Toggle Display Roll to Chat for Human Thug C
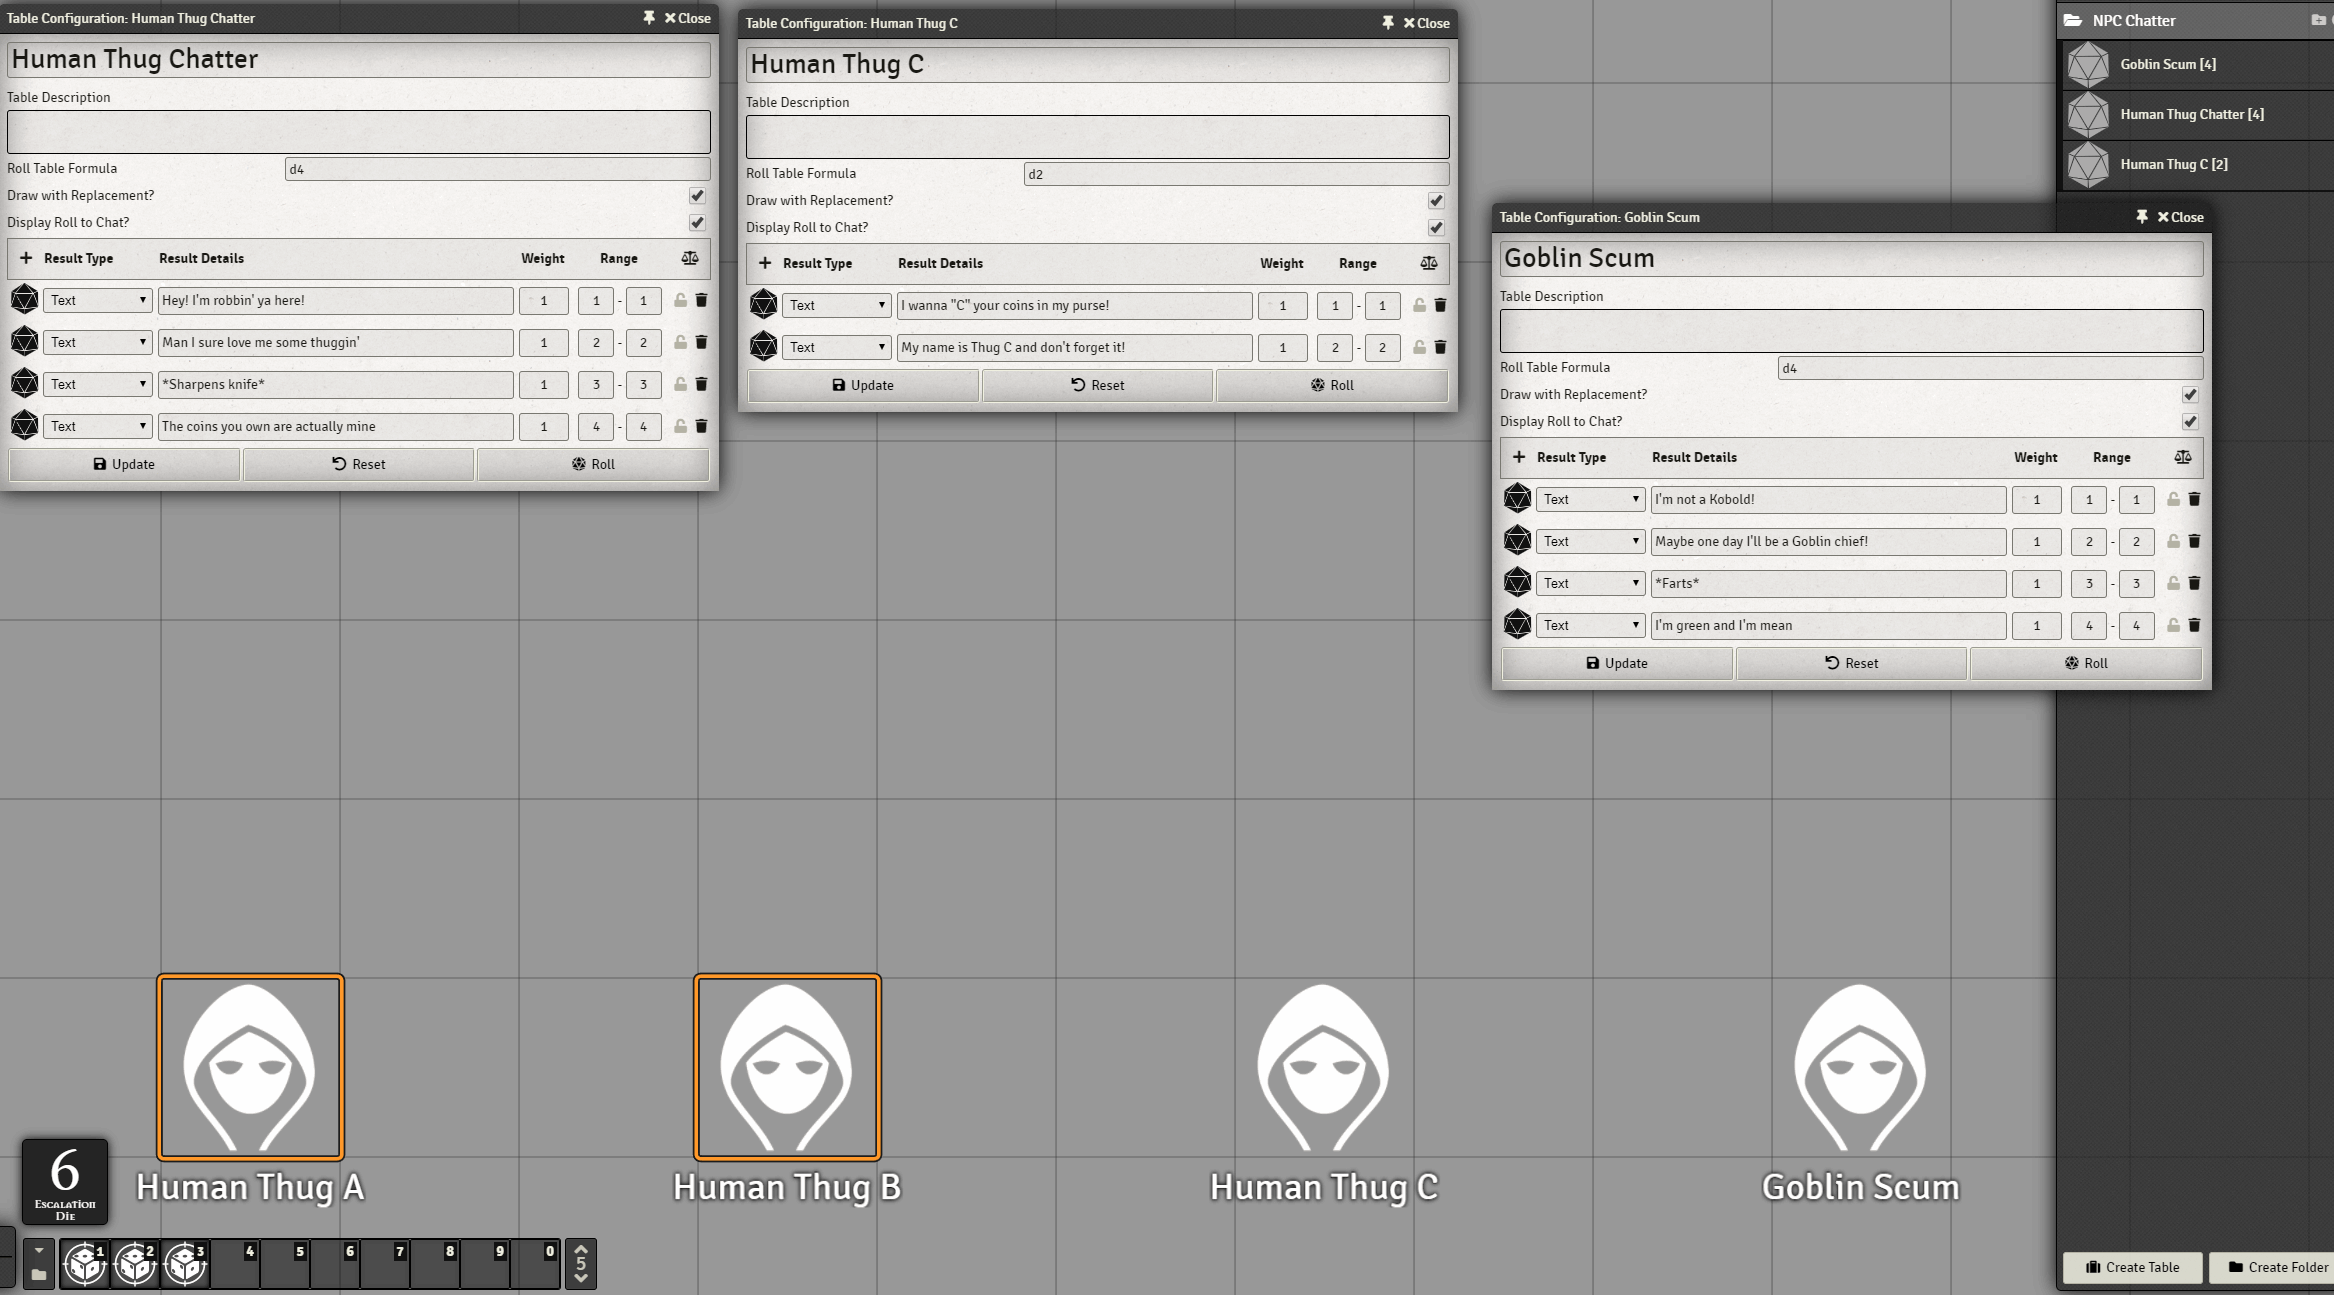 (x=1436, y=228)
